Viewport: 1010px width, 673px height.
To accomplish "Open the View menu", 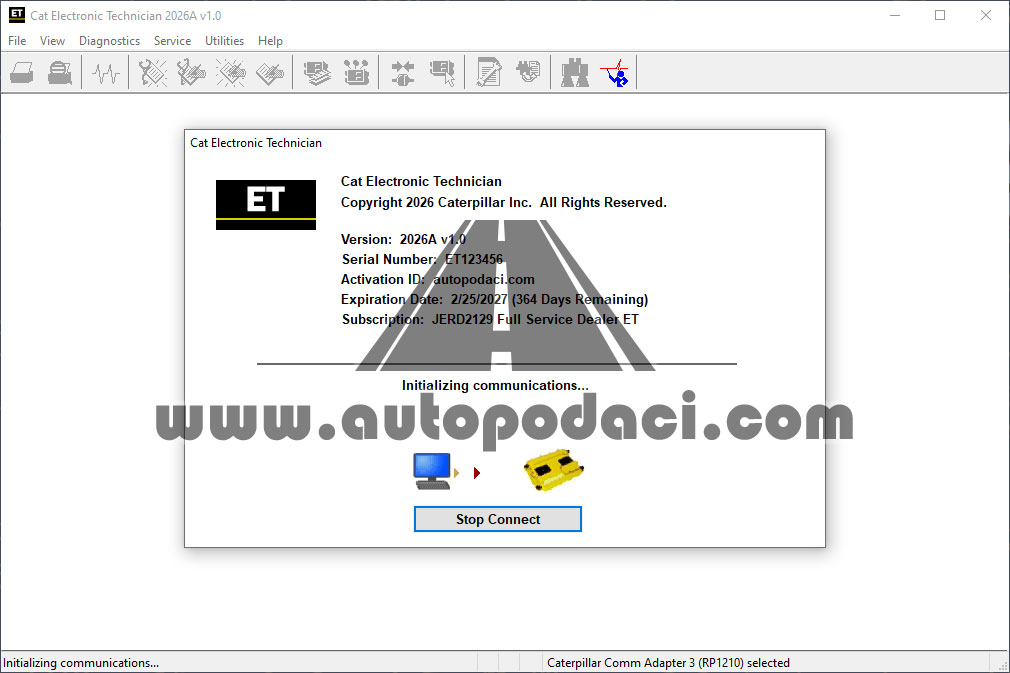I will (52, 41).
